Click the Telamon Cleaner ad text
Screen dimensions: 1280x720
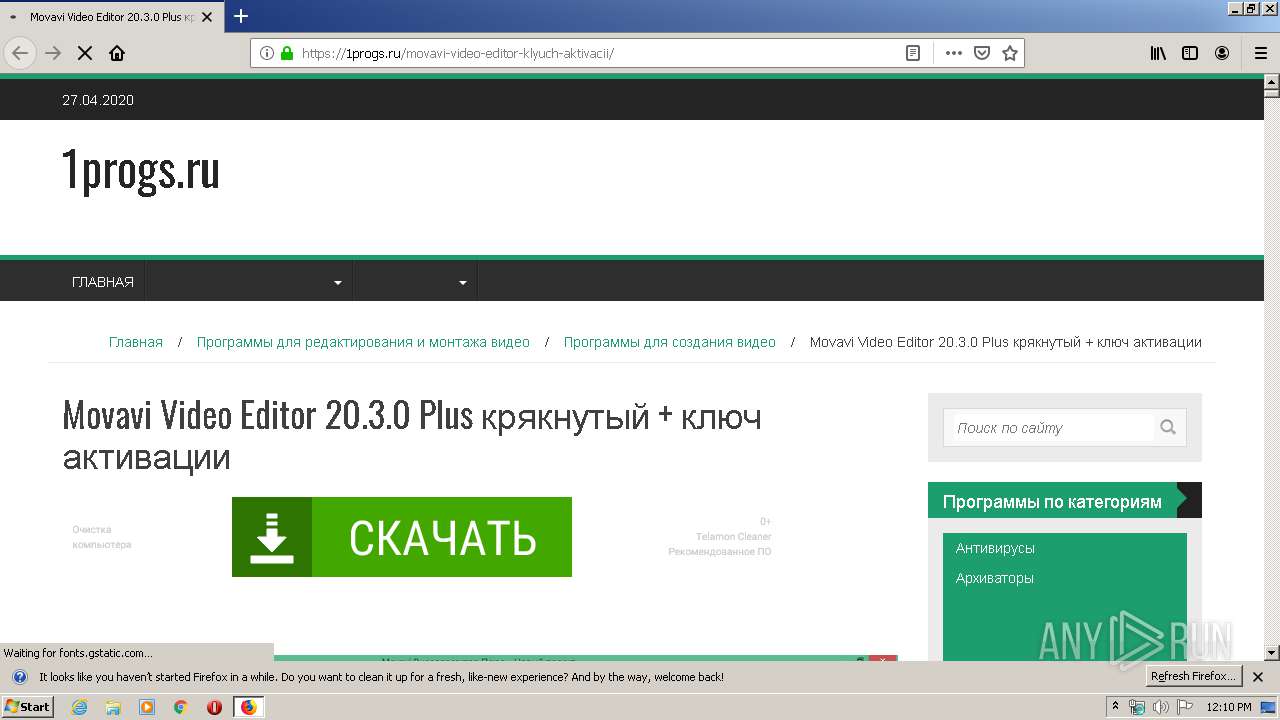[734, 537]
